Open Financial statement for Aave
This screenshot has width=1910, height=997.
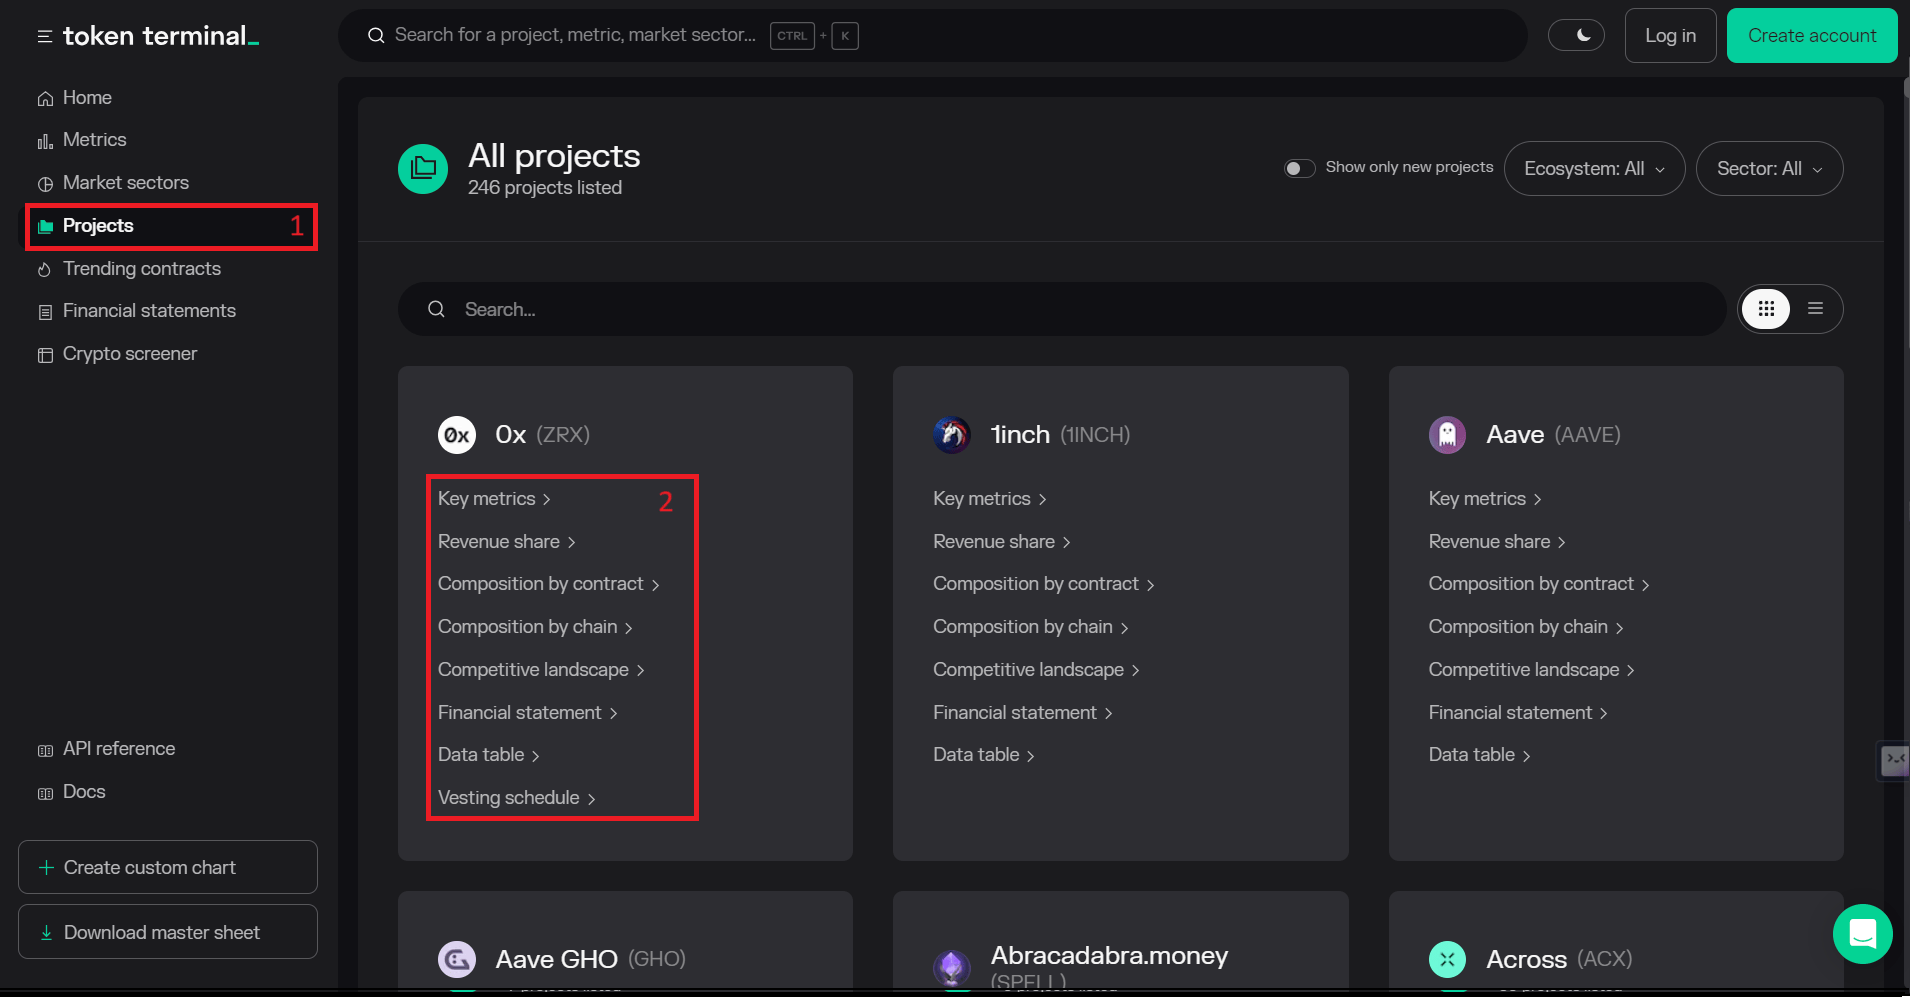click(x=1518, y=713)
